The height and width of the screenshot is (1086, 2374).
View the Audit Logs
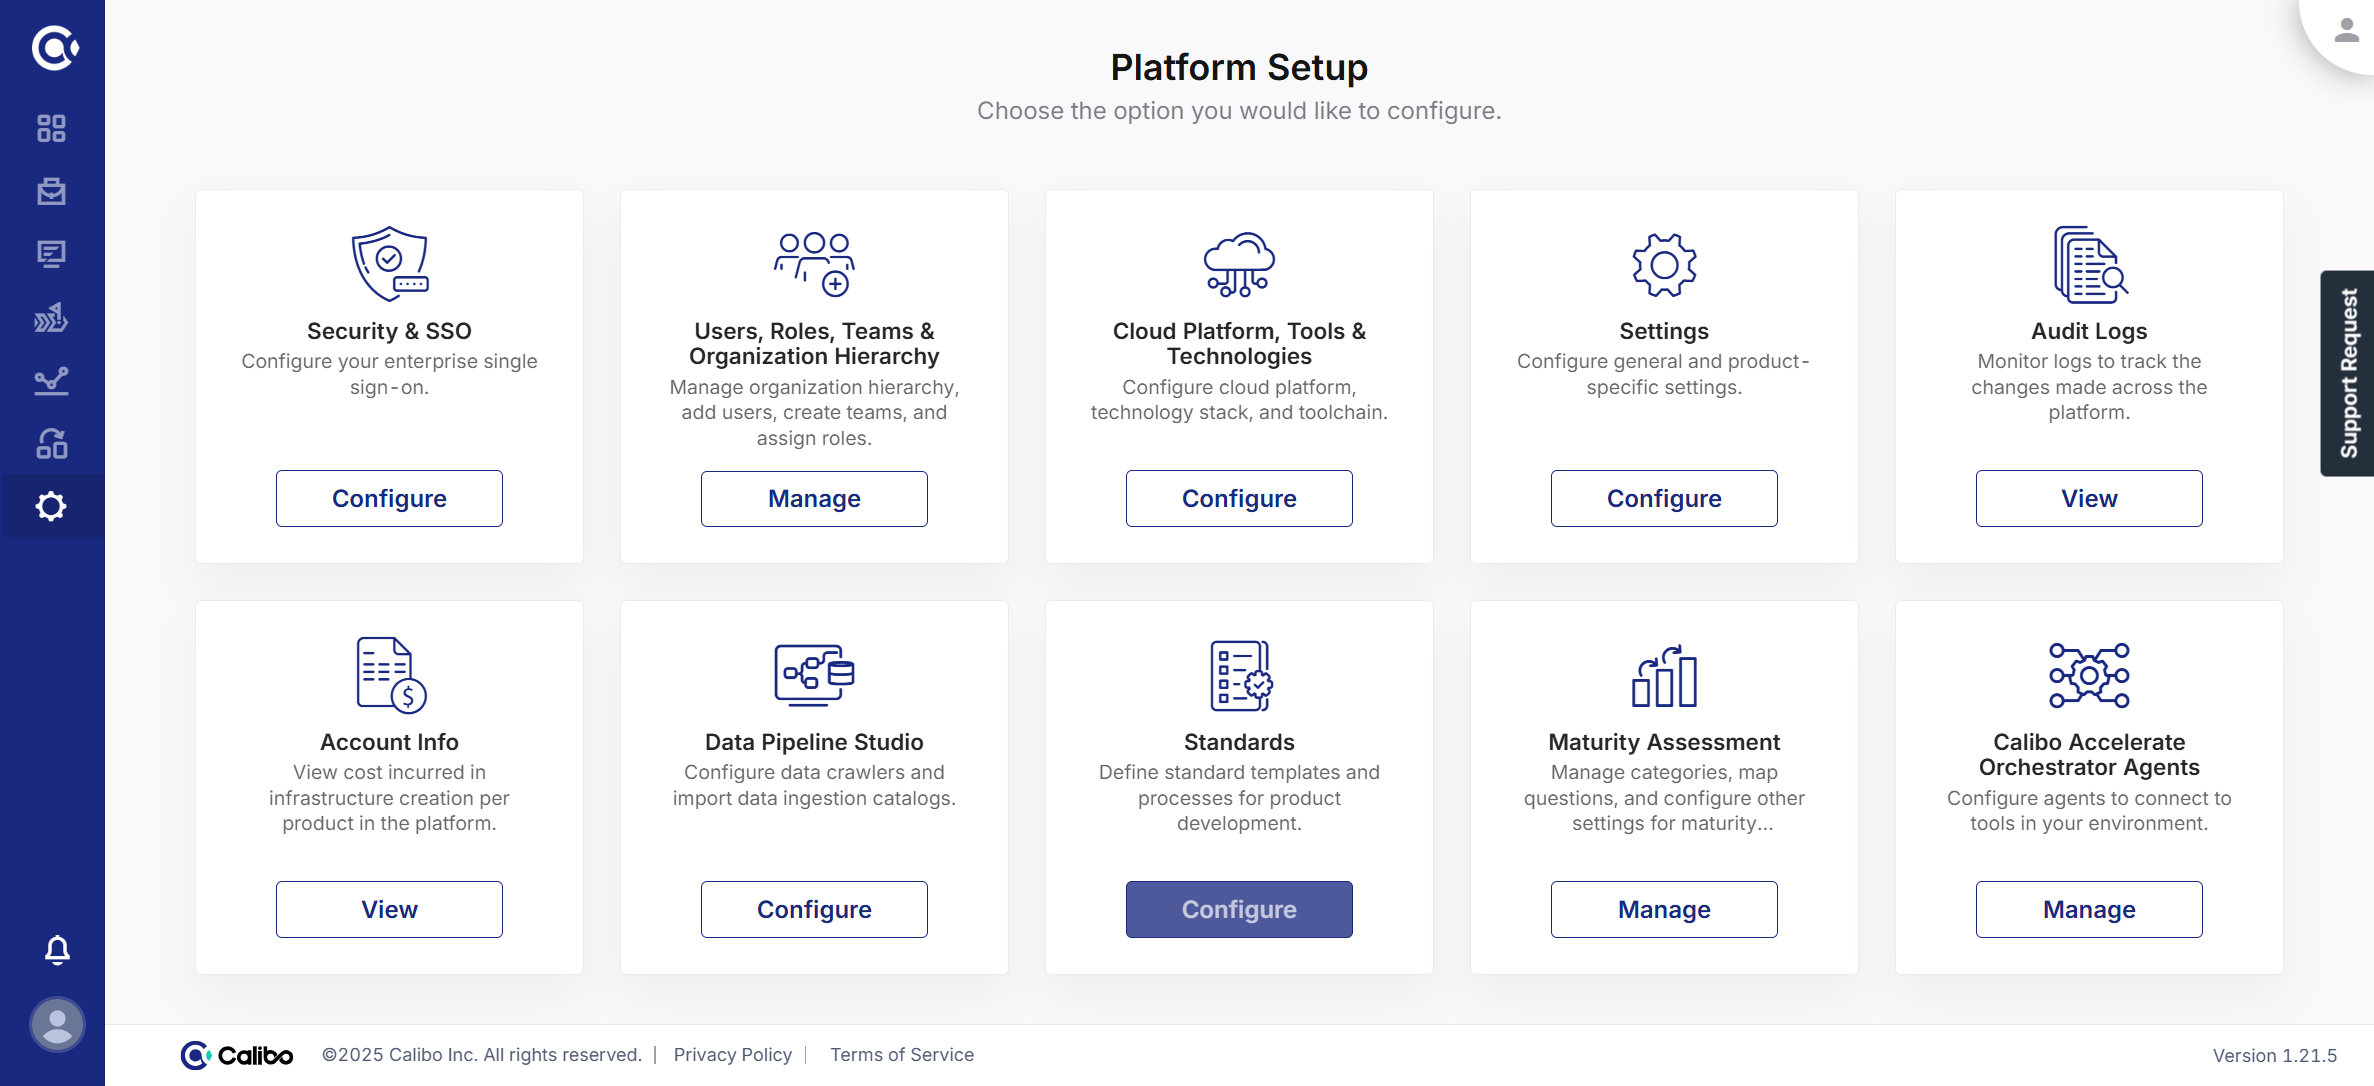[2089, 498]
